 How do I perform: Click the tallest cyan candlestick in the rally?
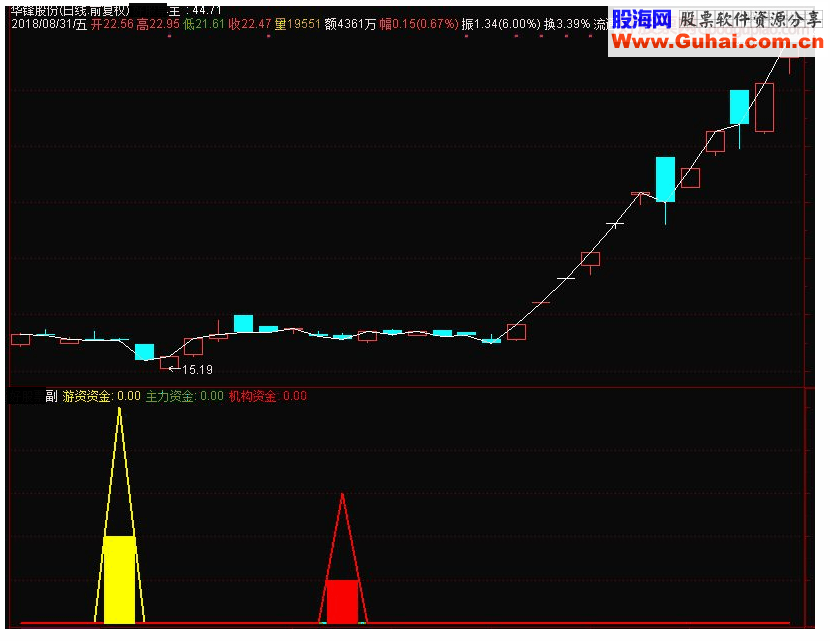tap(665, 179)
